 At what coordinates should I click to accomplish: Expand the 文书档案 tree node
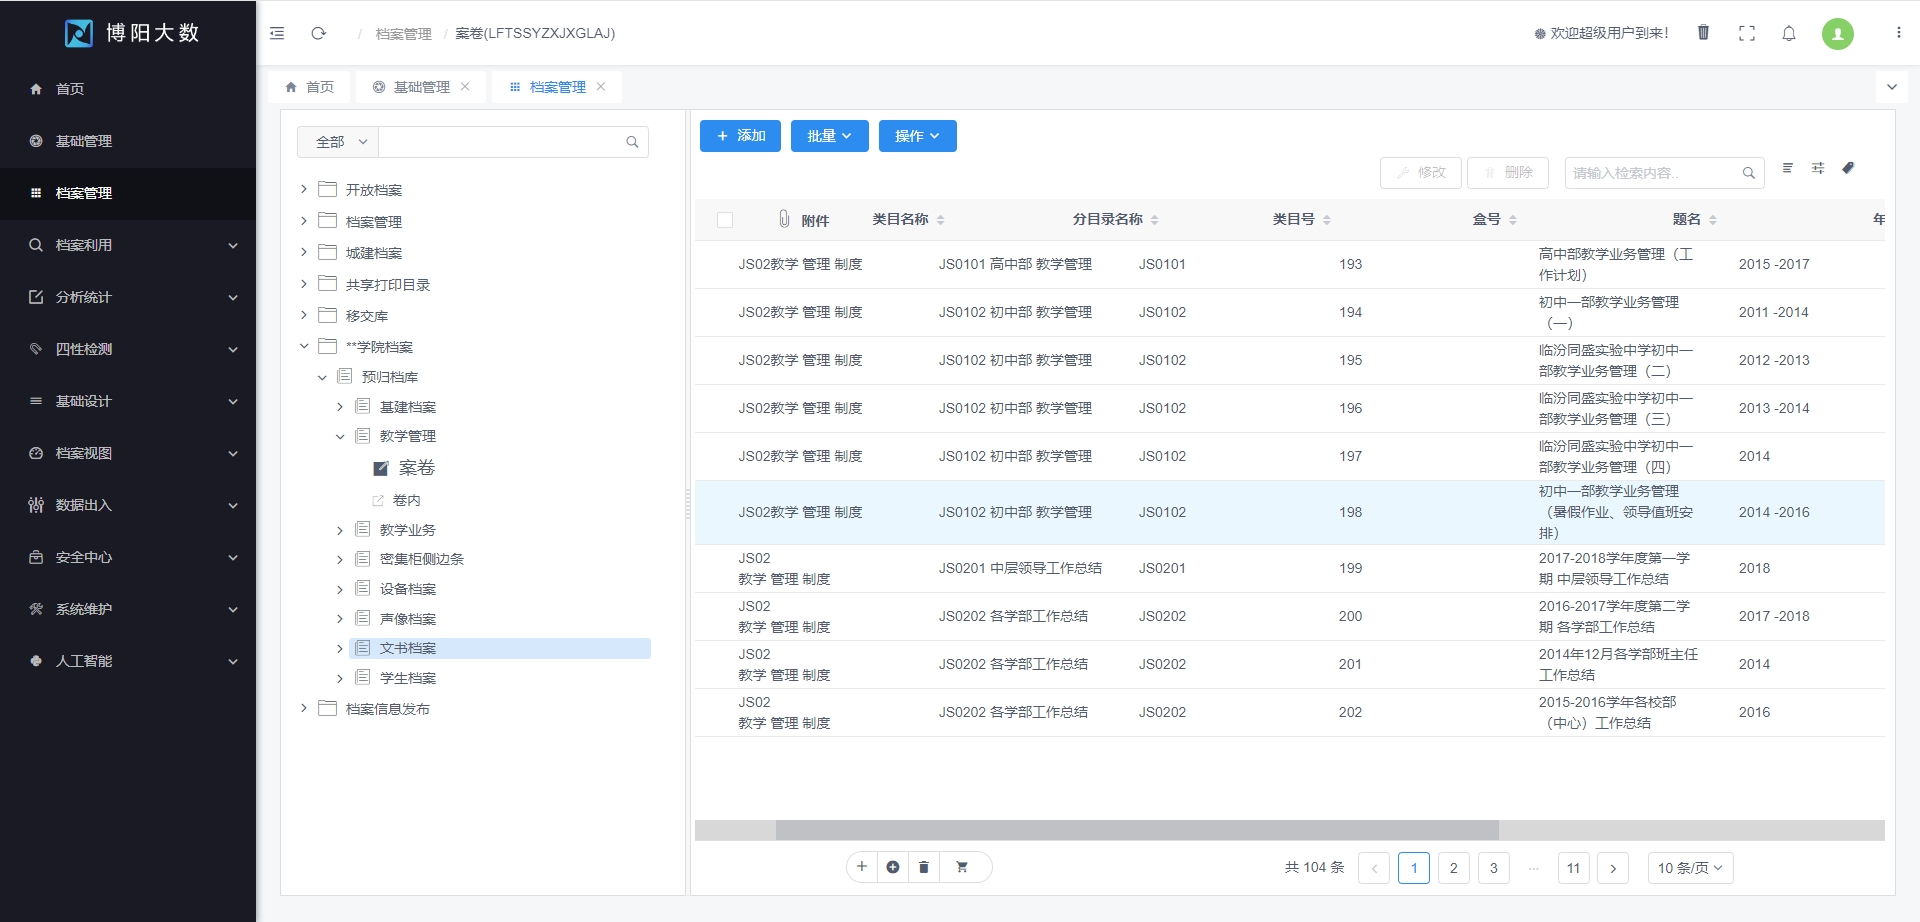(x=340, y=649)
